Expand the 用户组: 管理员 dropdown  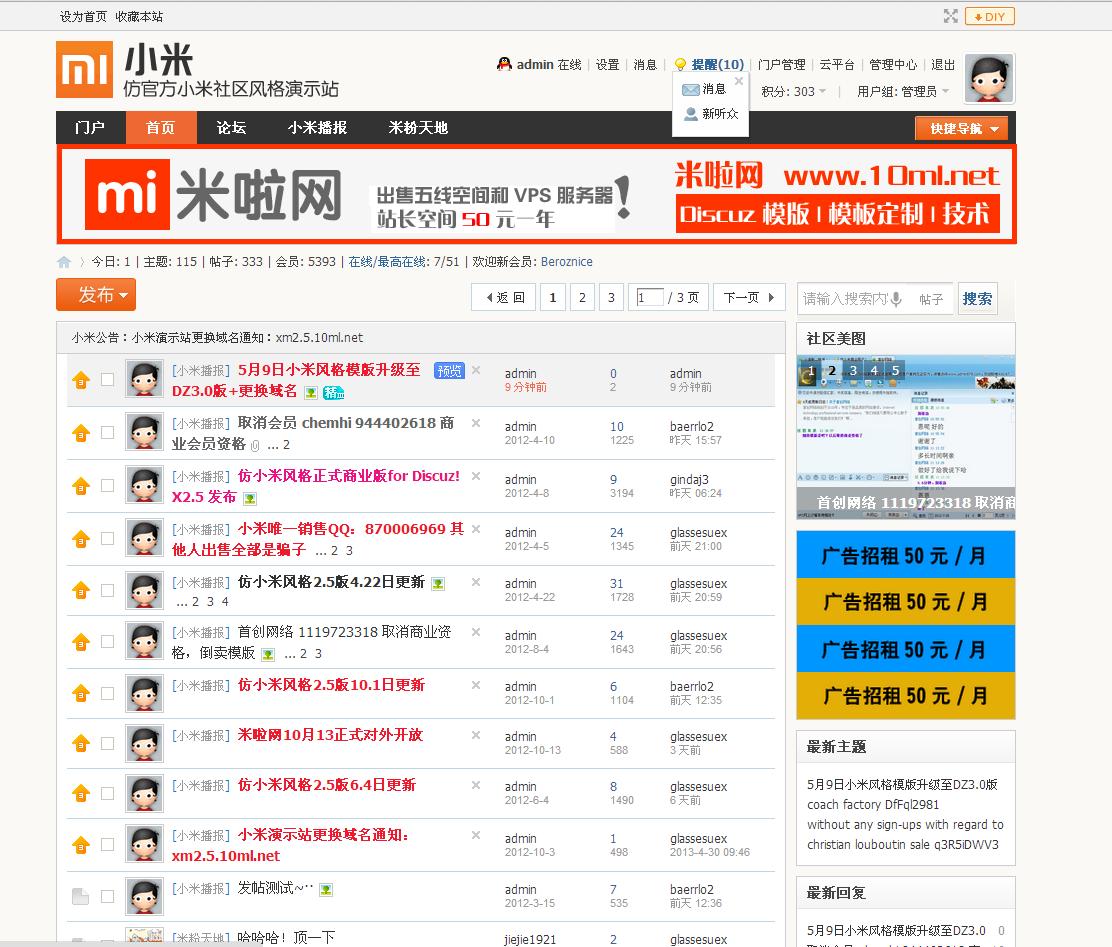point(903,92)
